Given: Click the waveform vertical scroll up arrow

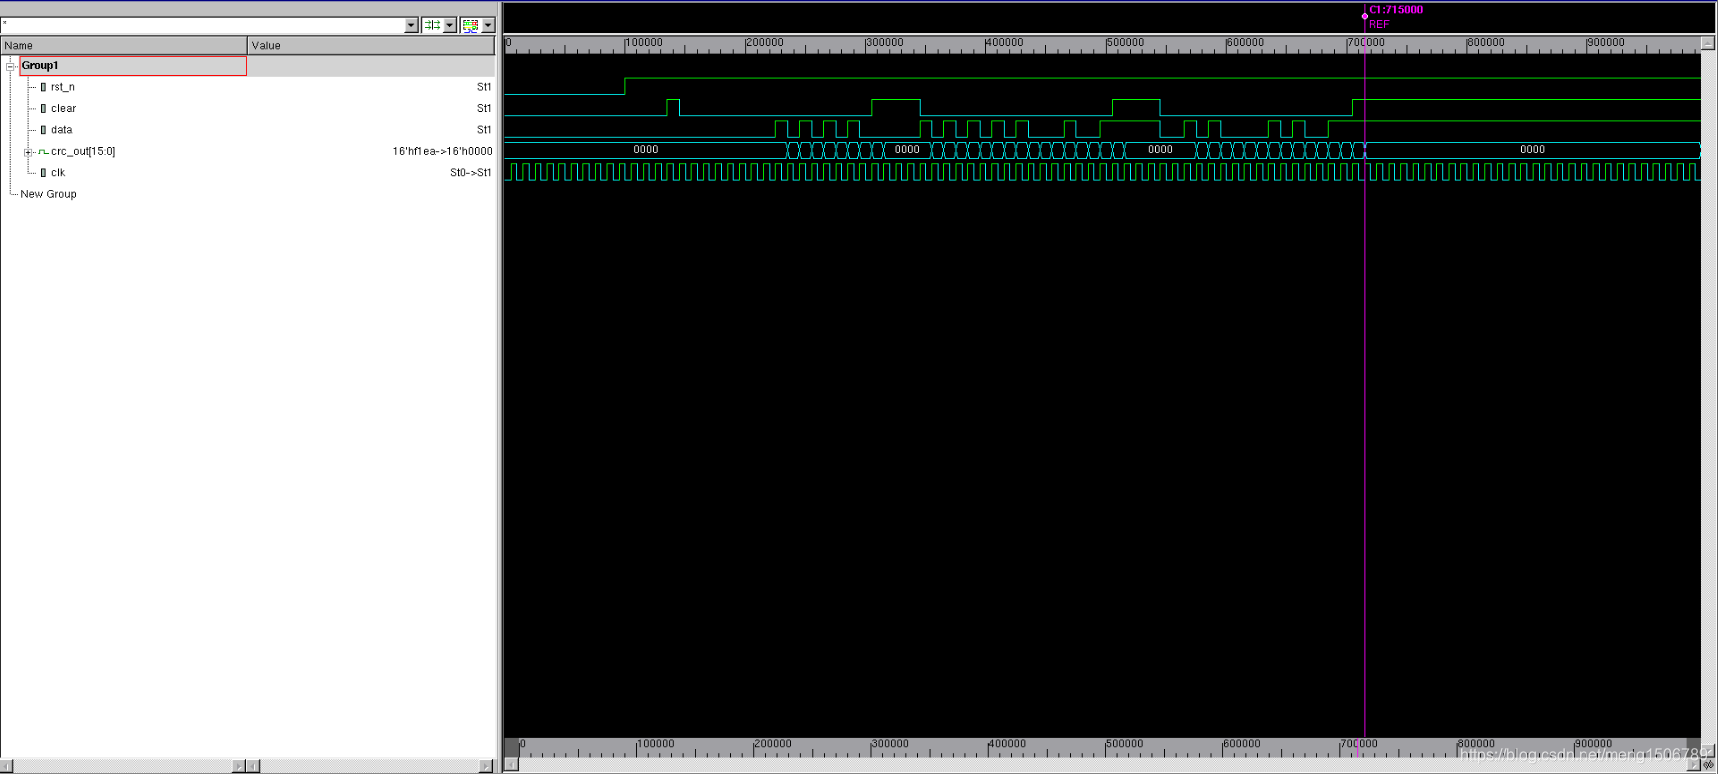Looking at the screenshot, I should pyautogui.click(x=1708, y=44).
